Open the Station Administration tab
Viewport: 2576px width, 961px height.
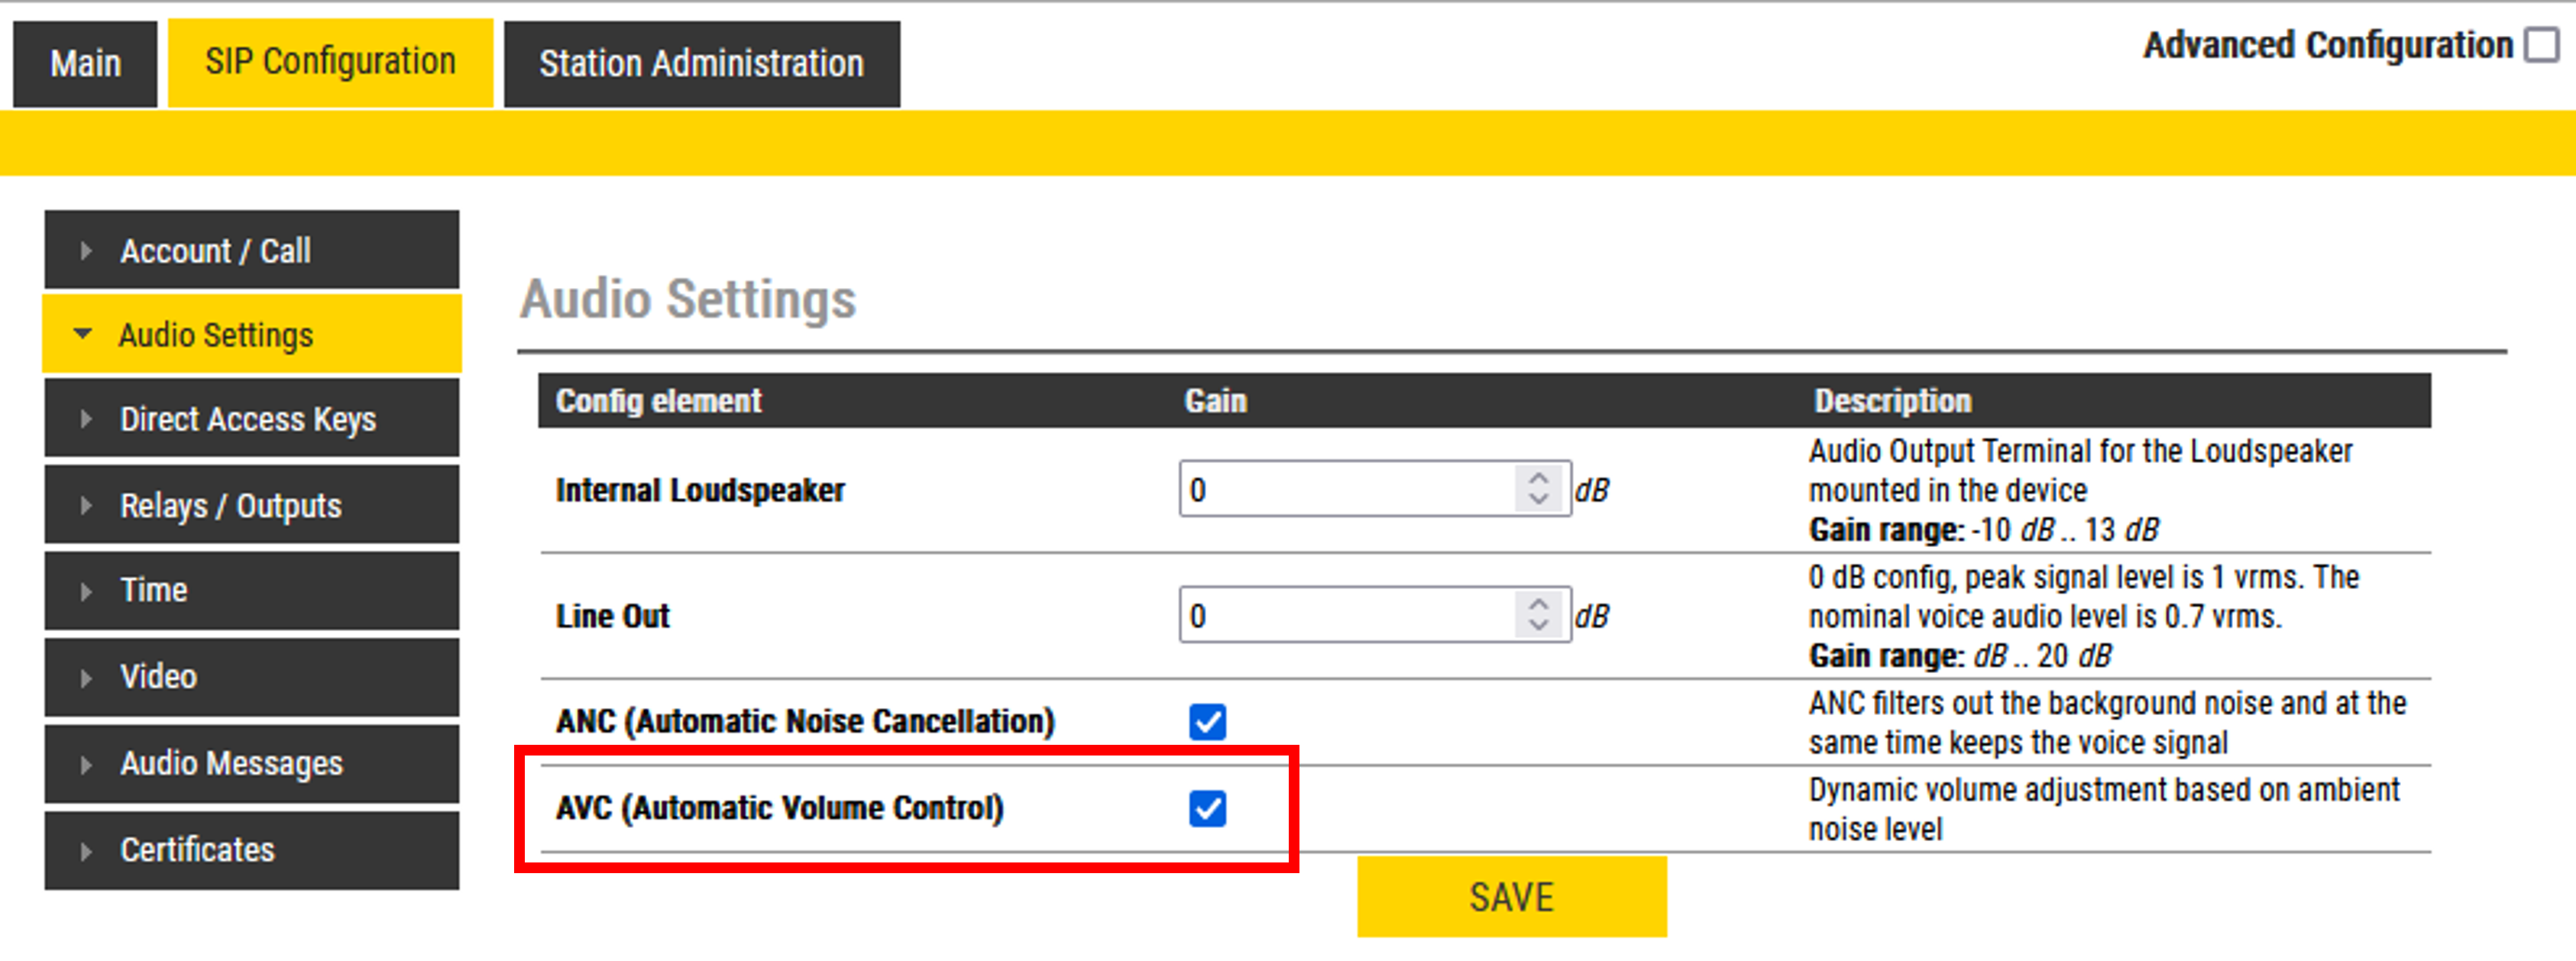701,64
